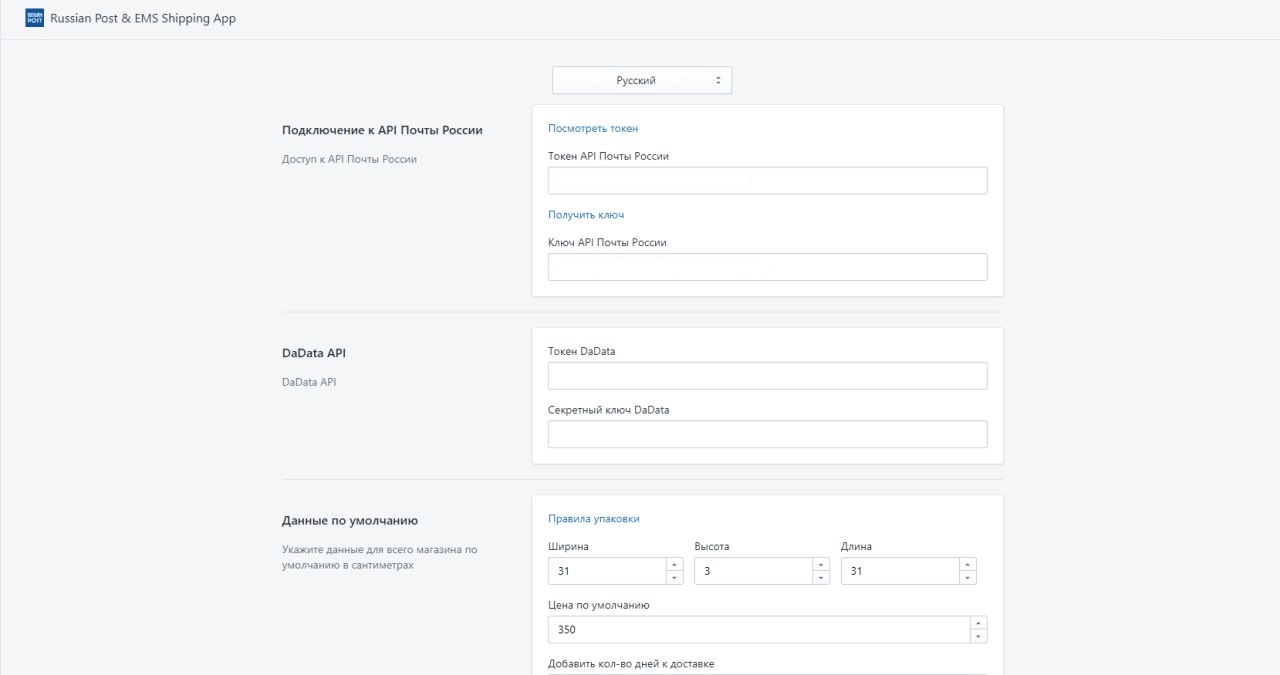Decrement the Высота stepper down arrow
Image resolution: width=1280 pixels, height=675 pixels.
[821, 578]
